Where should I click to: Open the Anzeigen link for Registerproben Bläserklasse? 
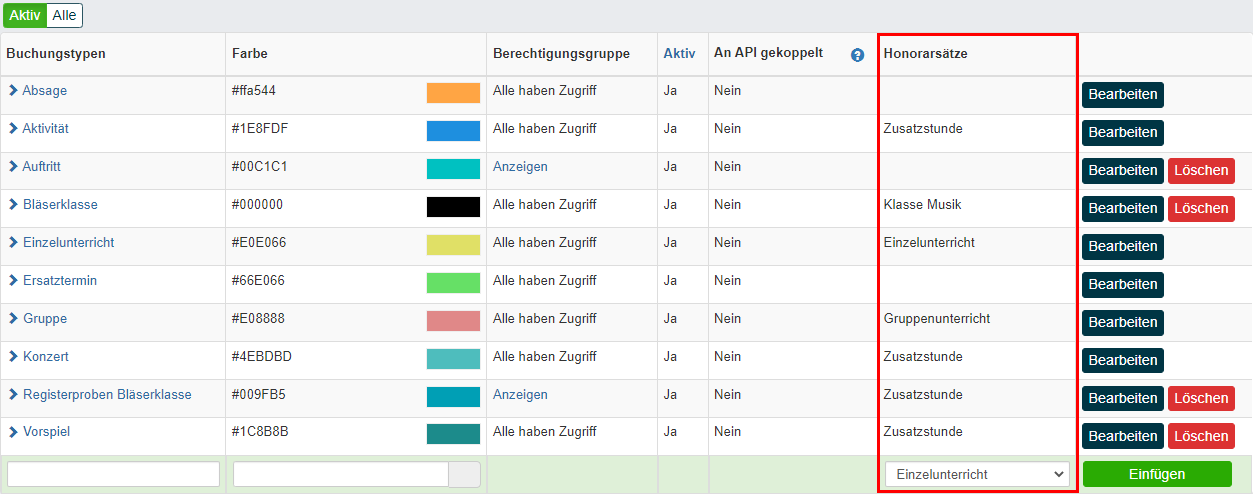click(520, 395)
